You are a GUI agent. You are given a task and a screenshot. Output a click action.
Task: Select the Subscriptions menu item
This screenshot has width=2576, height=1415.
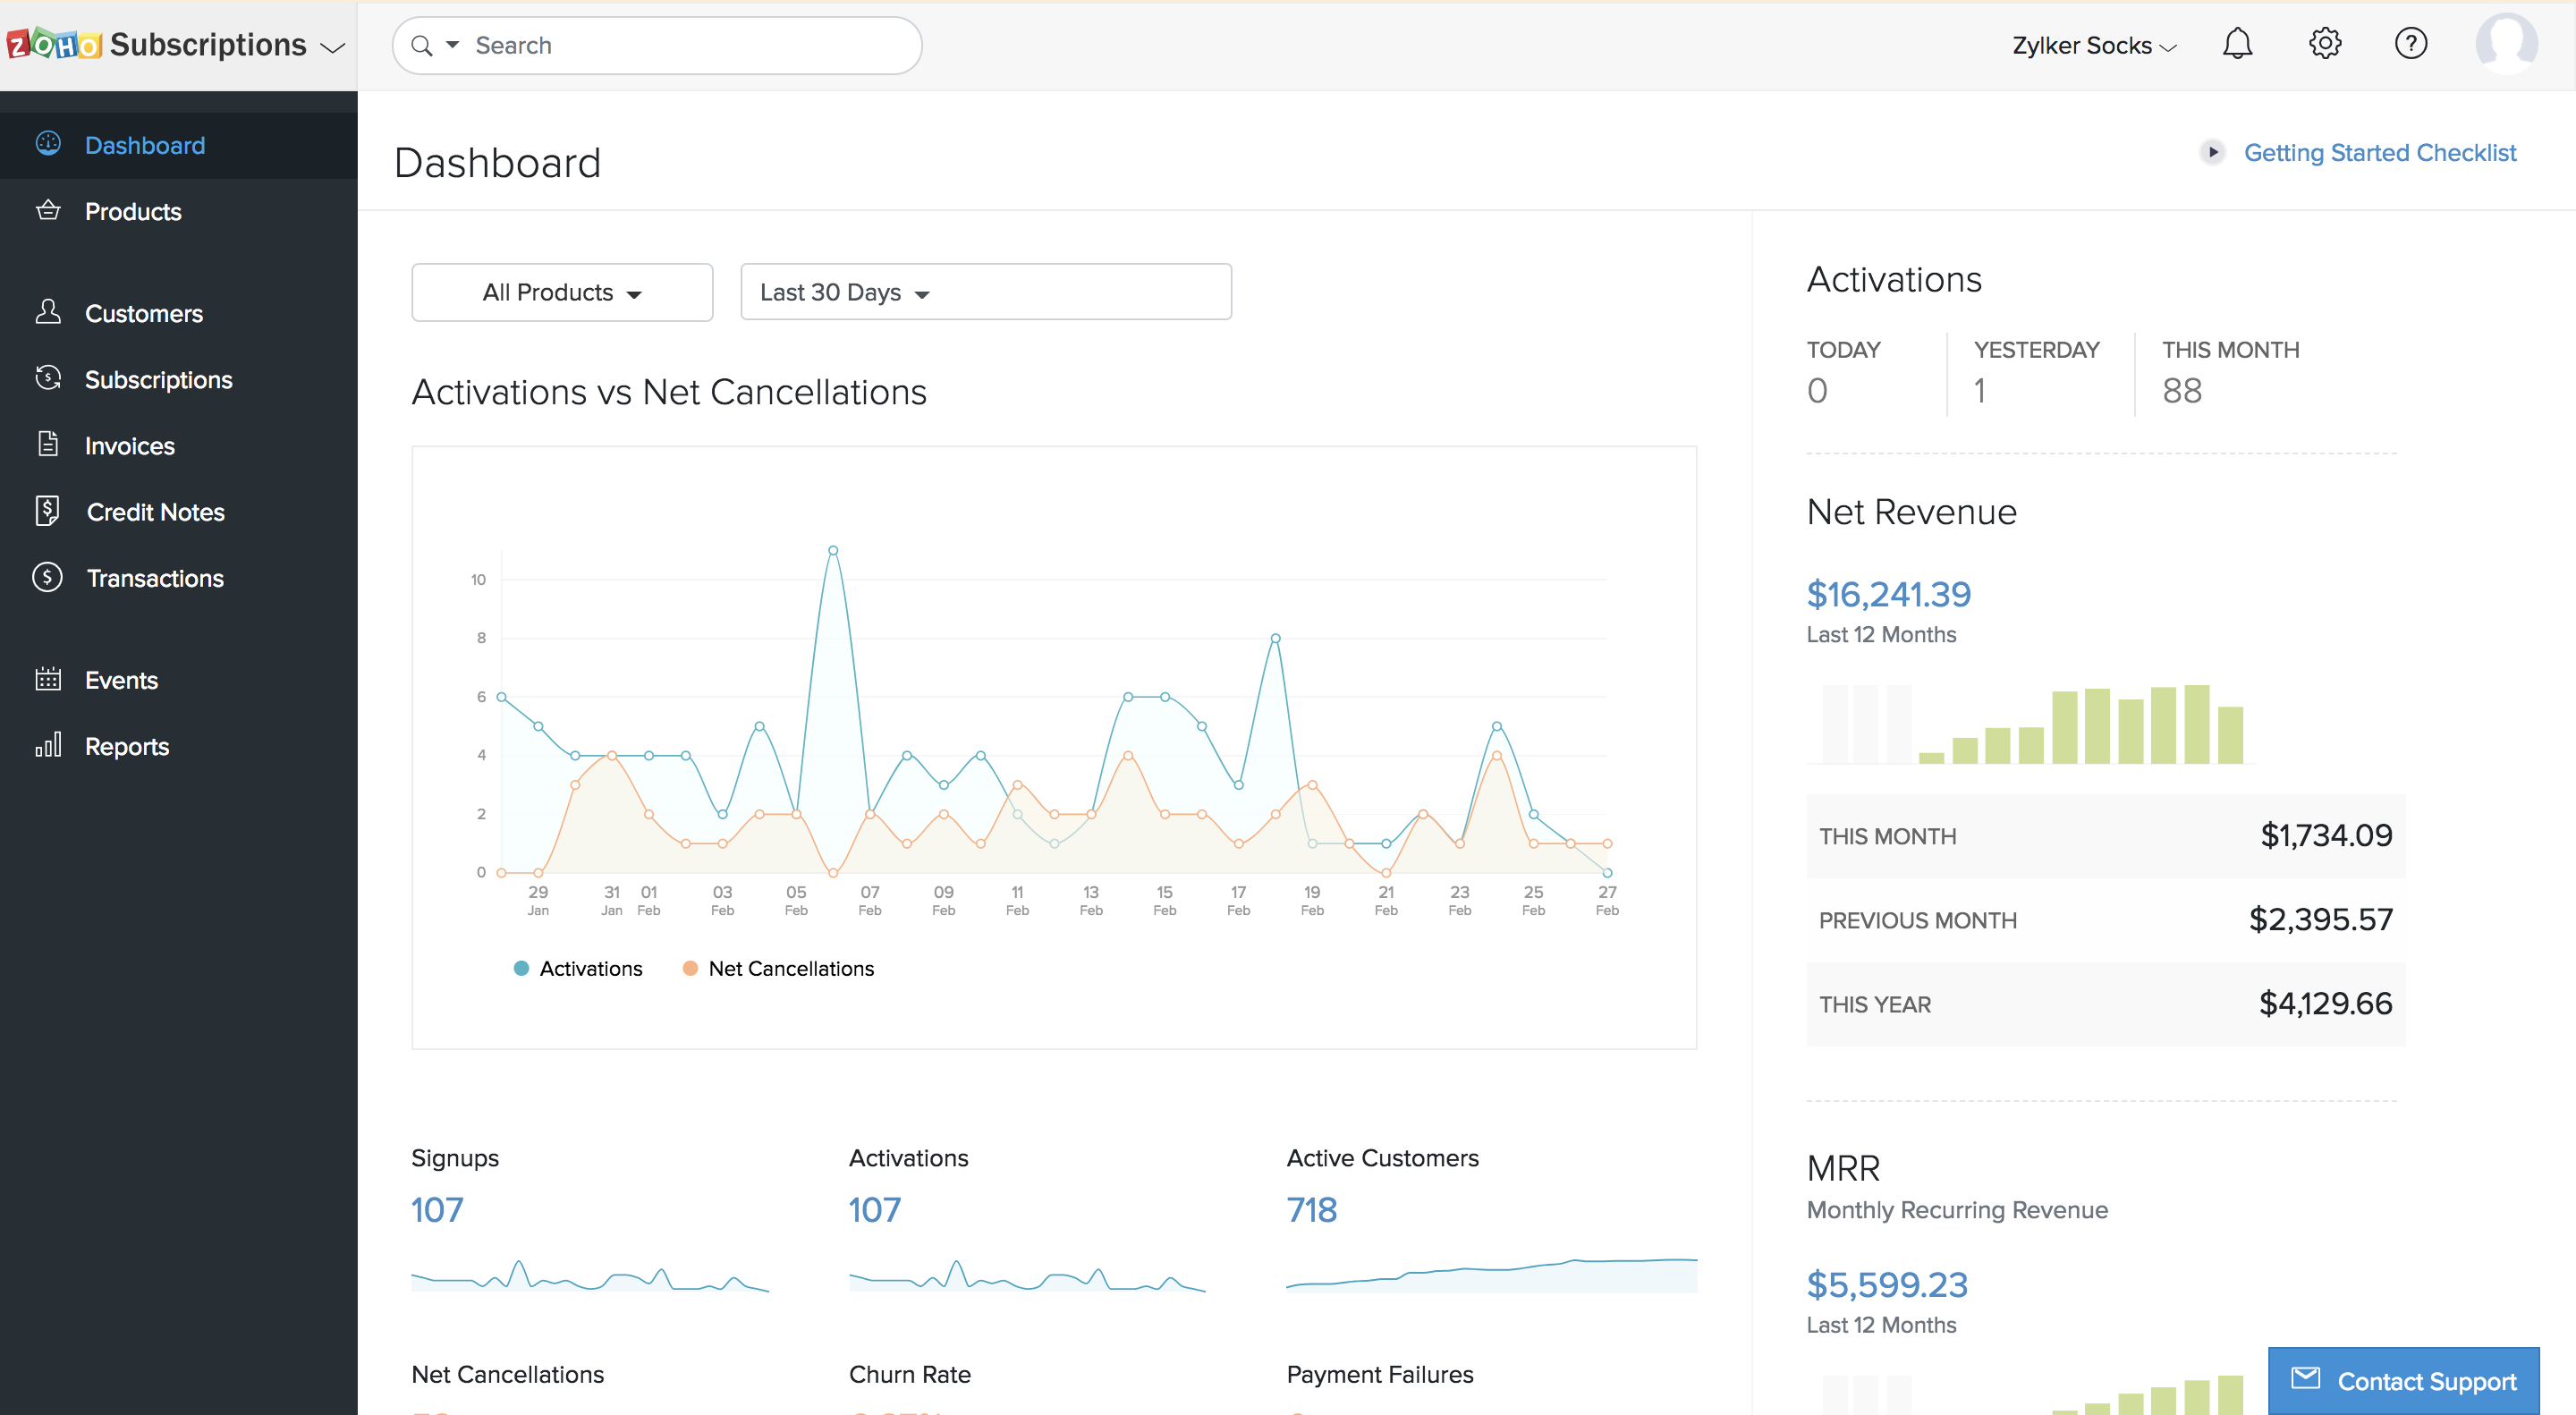[x=158, y=378]
